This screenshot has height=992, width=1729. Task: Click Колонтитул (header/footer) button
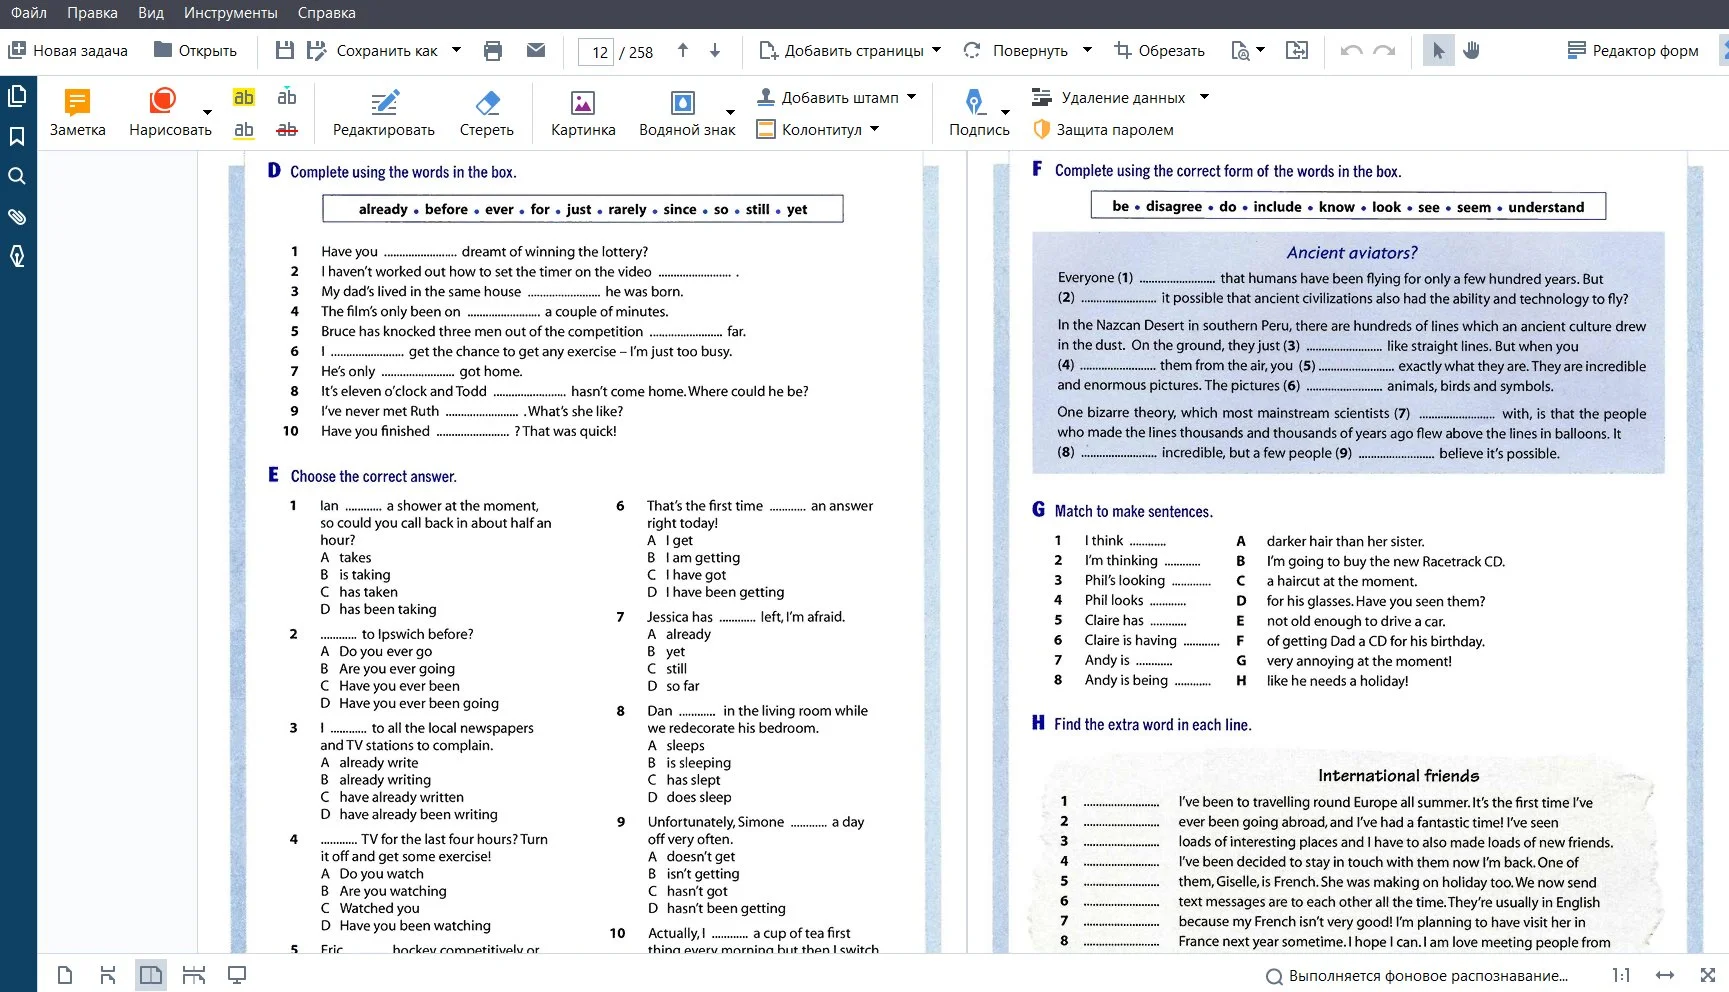(x=809, y=129)
